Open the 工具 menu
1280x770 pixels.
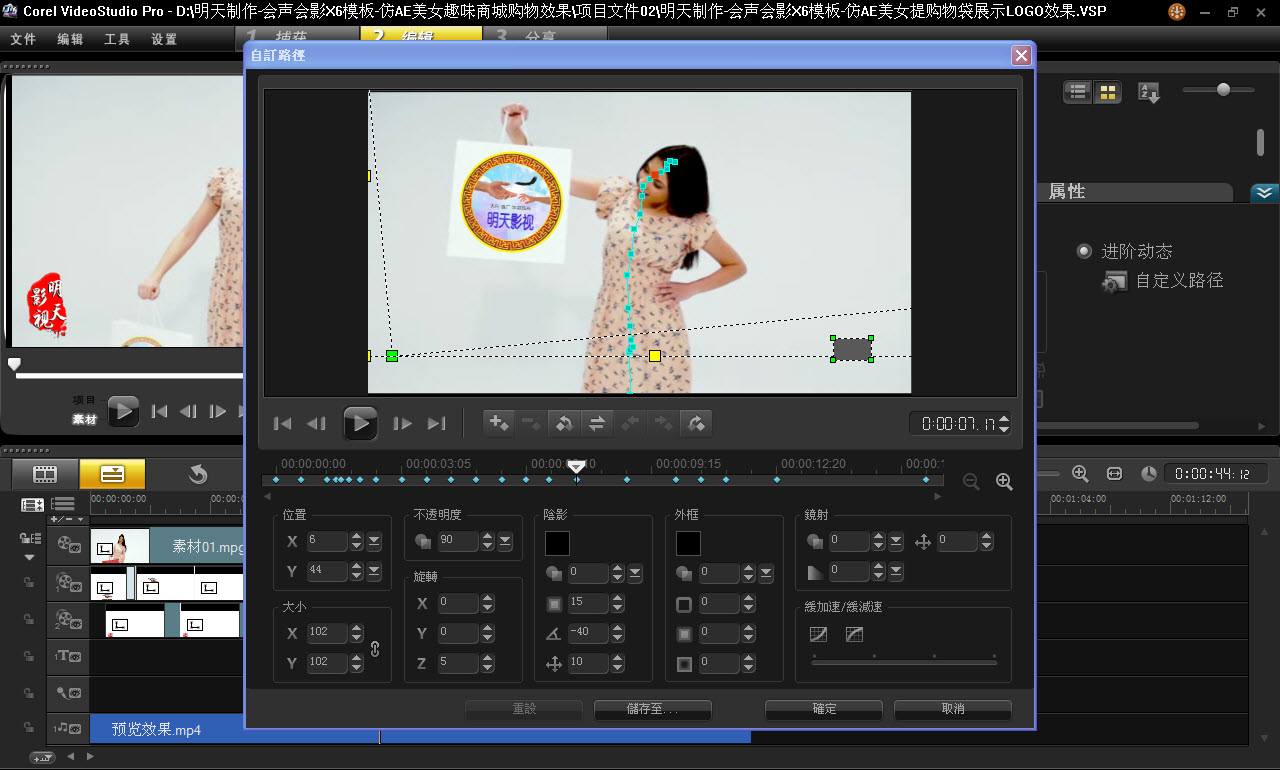point(117,39)
